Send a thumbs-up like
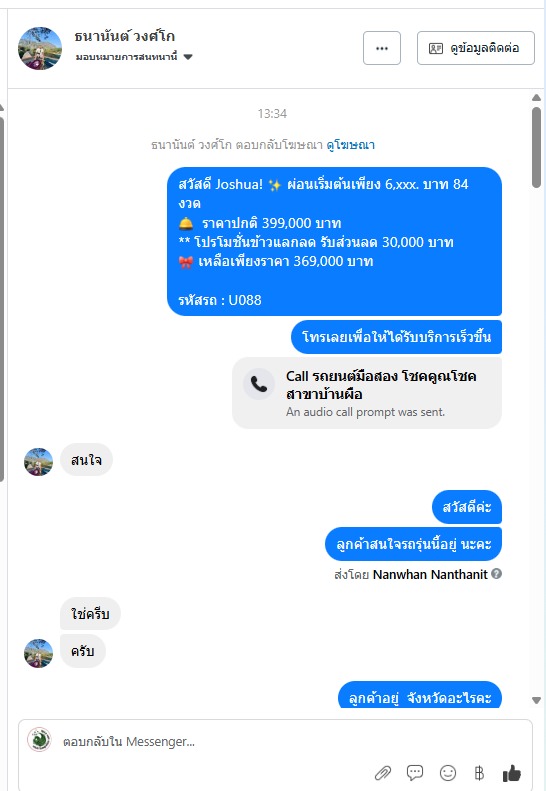Screen dimensions: 546x791 (512, 772)
